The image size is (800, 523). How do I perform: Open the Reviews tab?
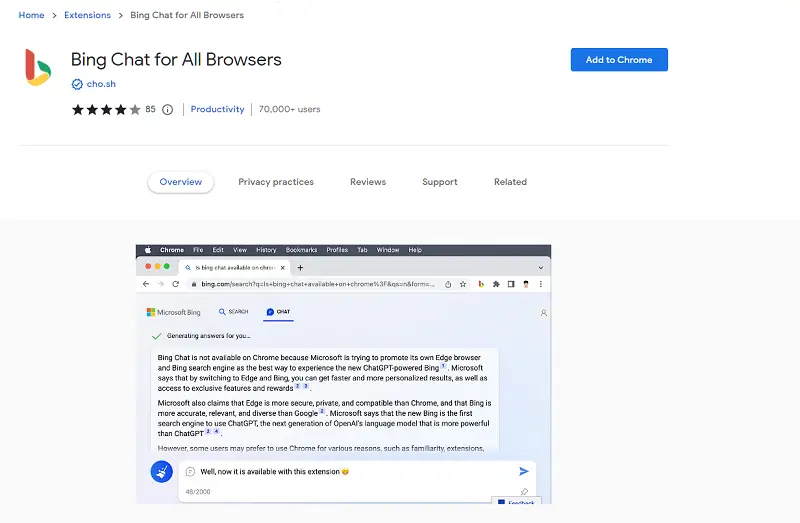[368, 182]
